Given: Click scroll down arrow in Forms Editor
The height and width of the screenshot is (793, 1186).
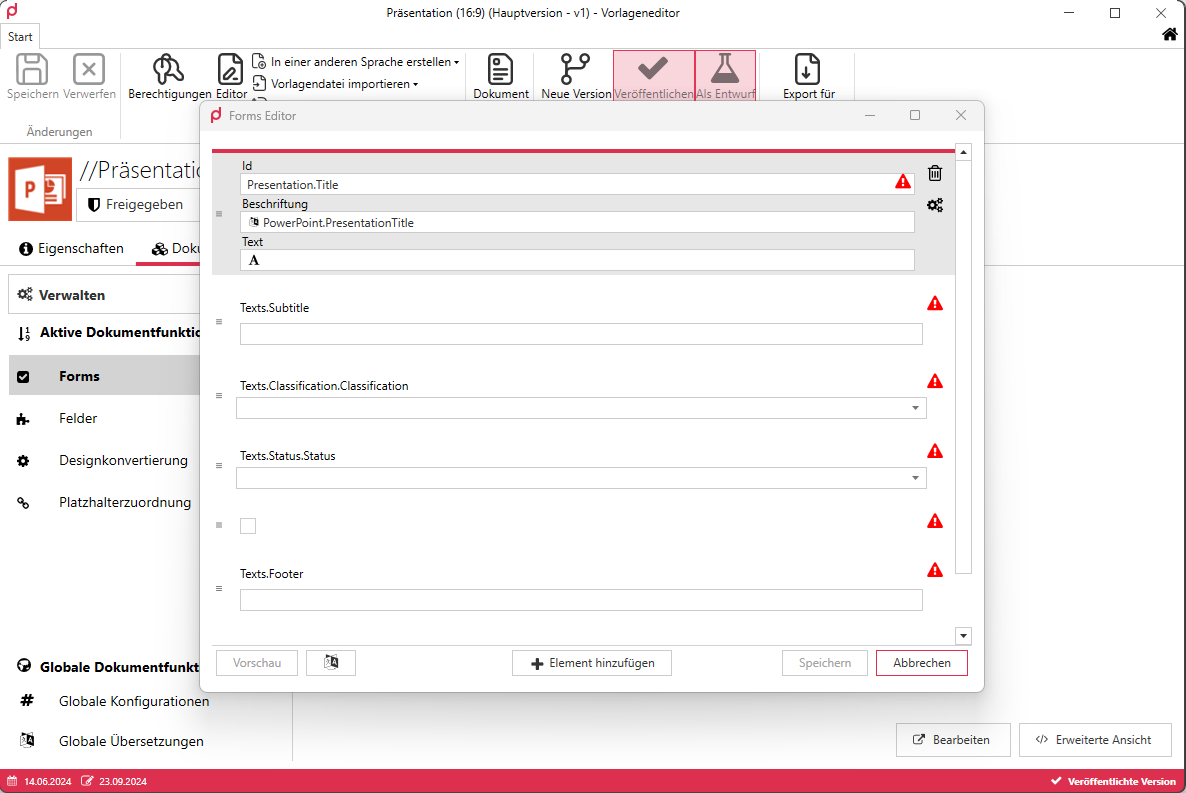Looking at the screenshot, I should tap(964, 636).
